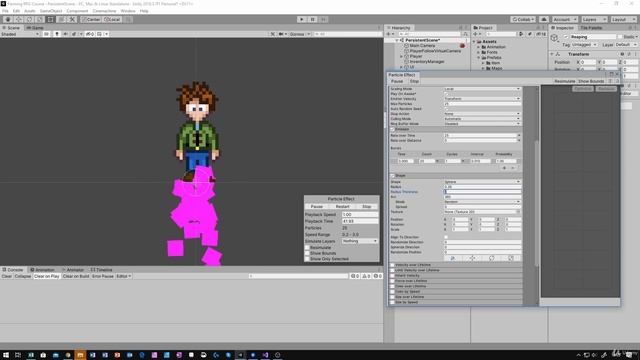Toggle scene audio in Scene toolbar

tap(65, 34)
